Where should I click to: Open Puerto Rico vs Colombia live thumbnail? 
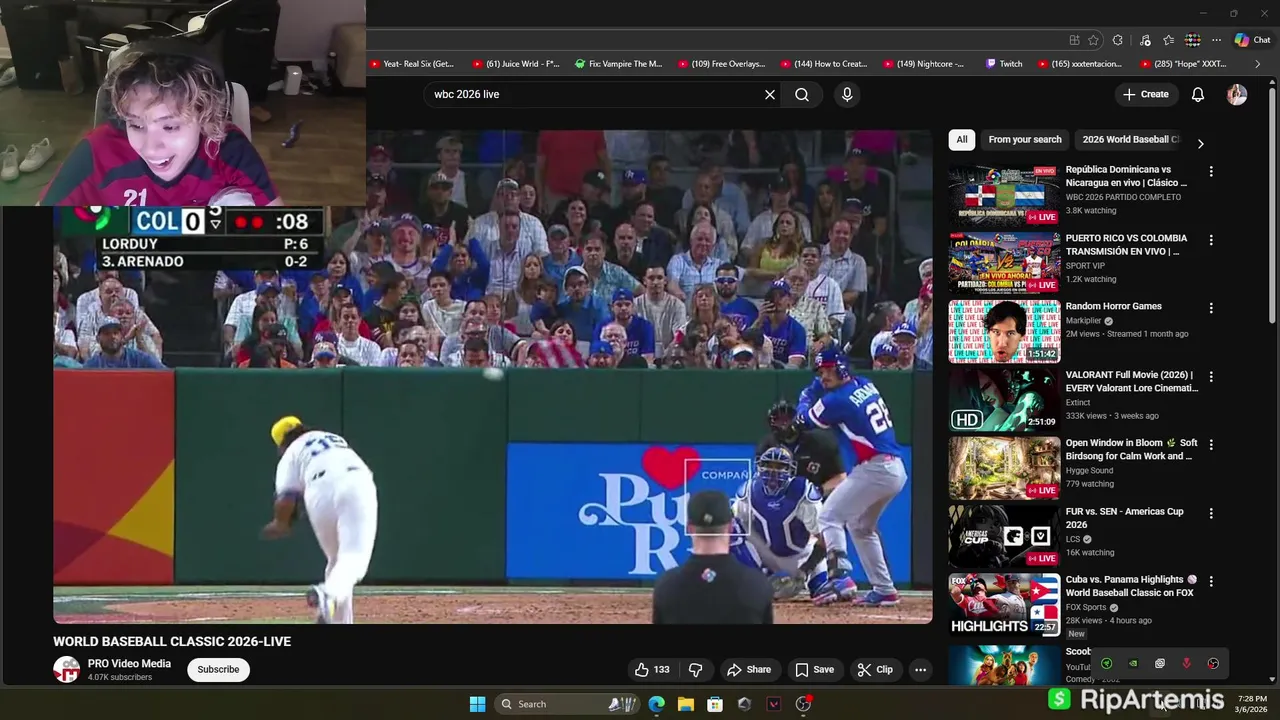tap(1004, 262)
